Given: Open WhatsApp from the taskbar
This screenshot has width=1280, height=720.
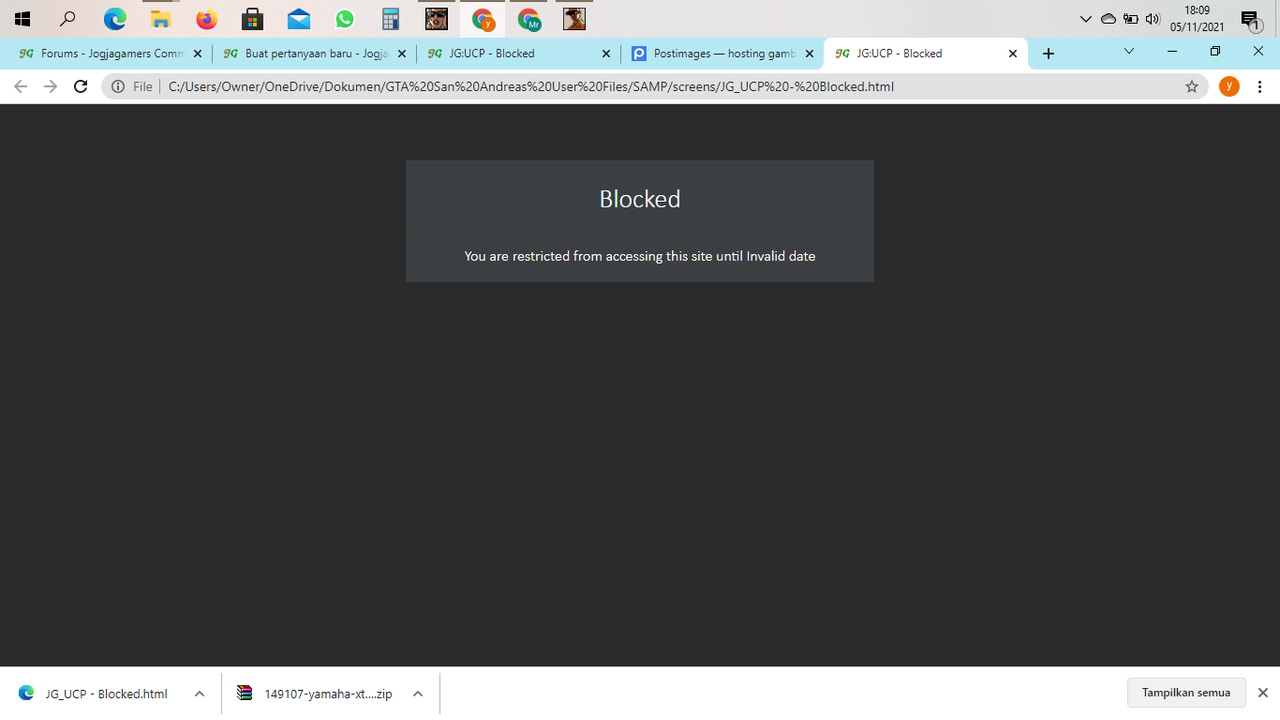Looking at the screenshot, I should [345, 19].
